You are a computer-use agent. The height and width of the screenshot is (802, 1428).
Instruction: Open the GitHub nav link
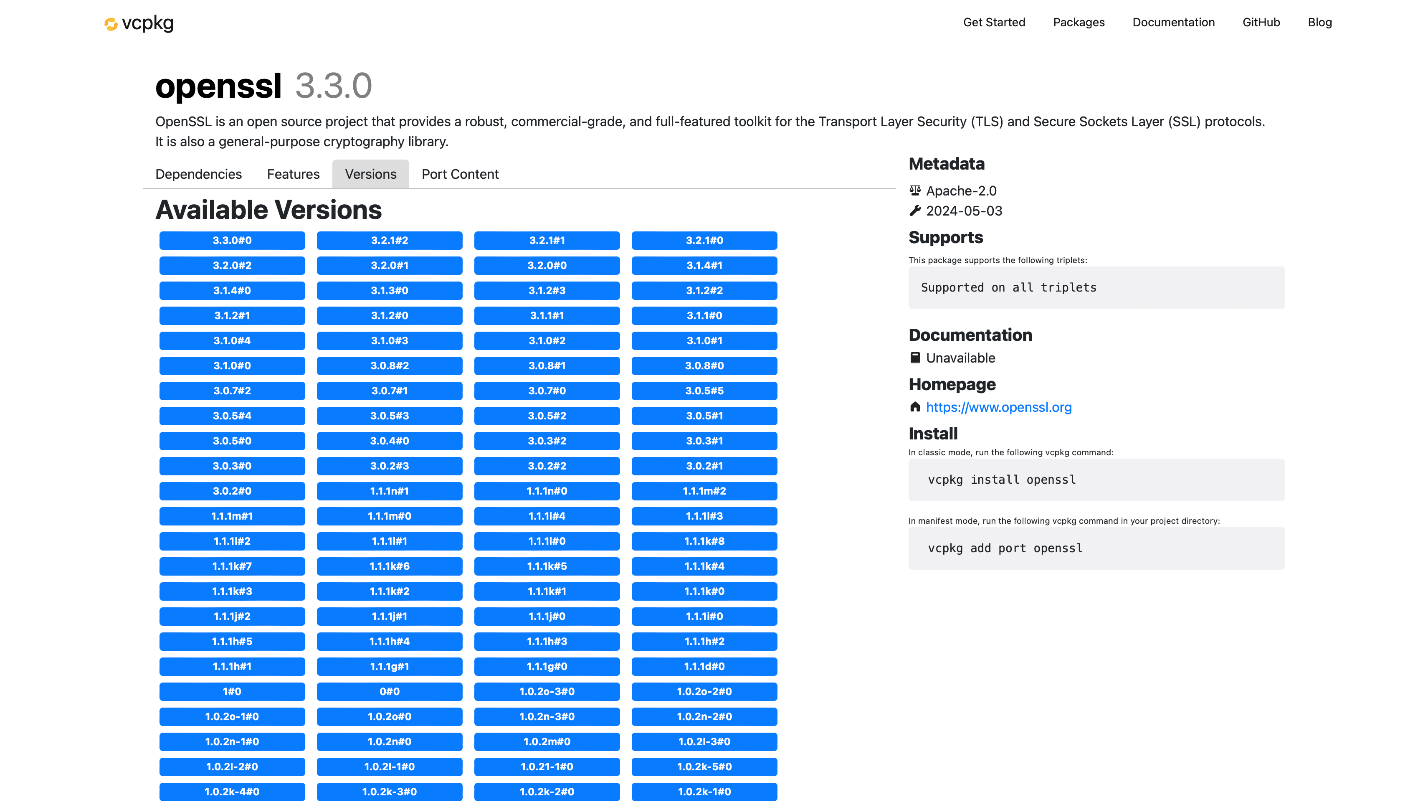[1261, 22]
